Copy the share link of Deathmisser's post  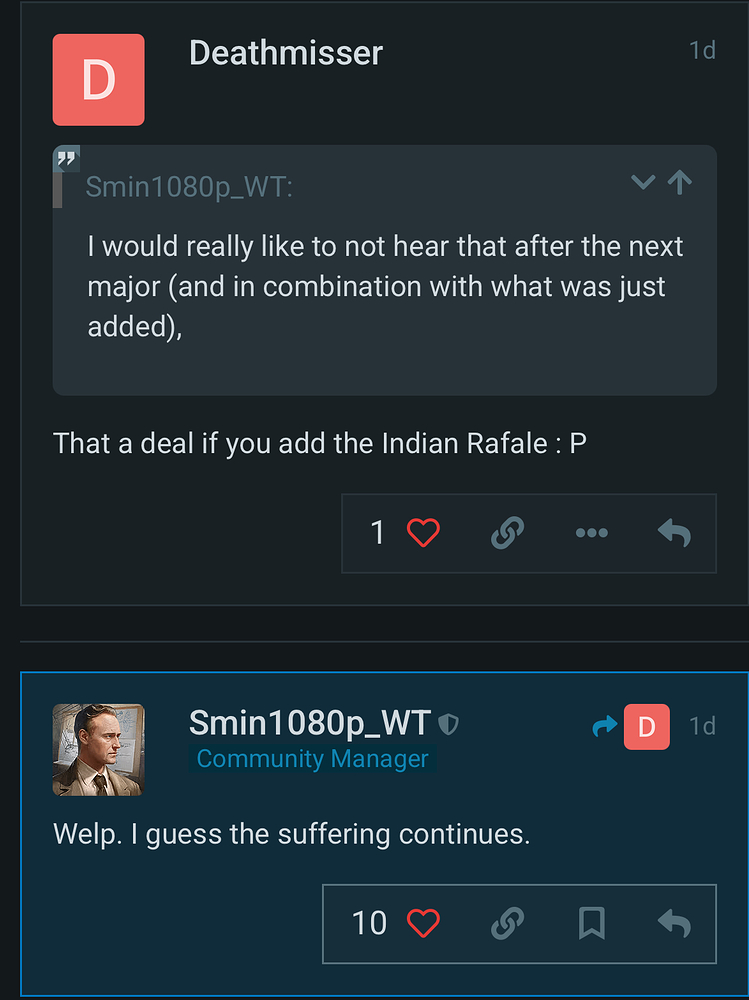click(507, 533)
